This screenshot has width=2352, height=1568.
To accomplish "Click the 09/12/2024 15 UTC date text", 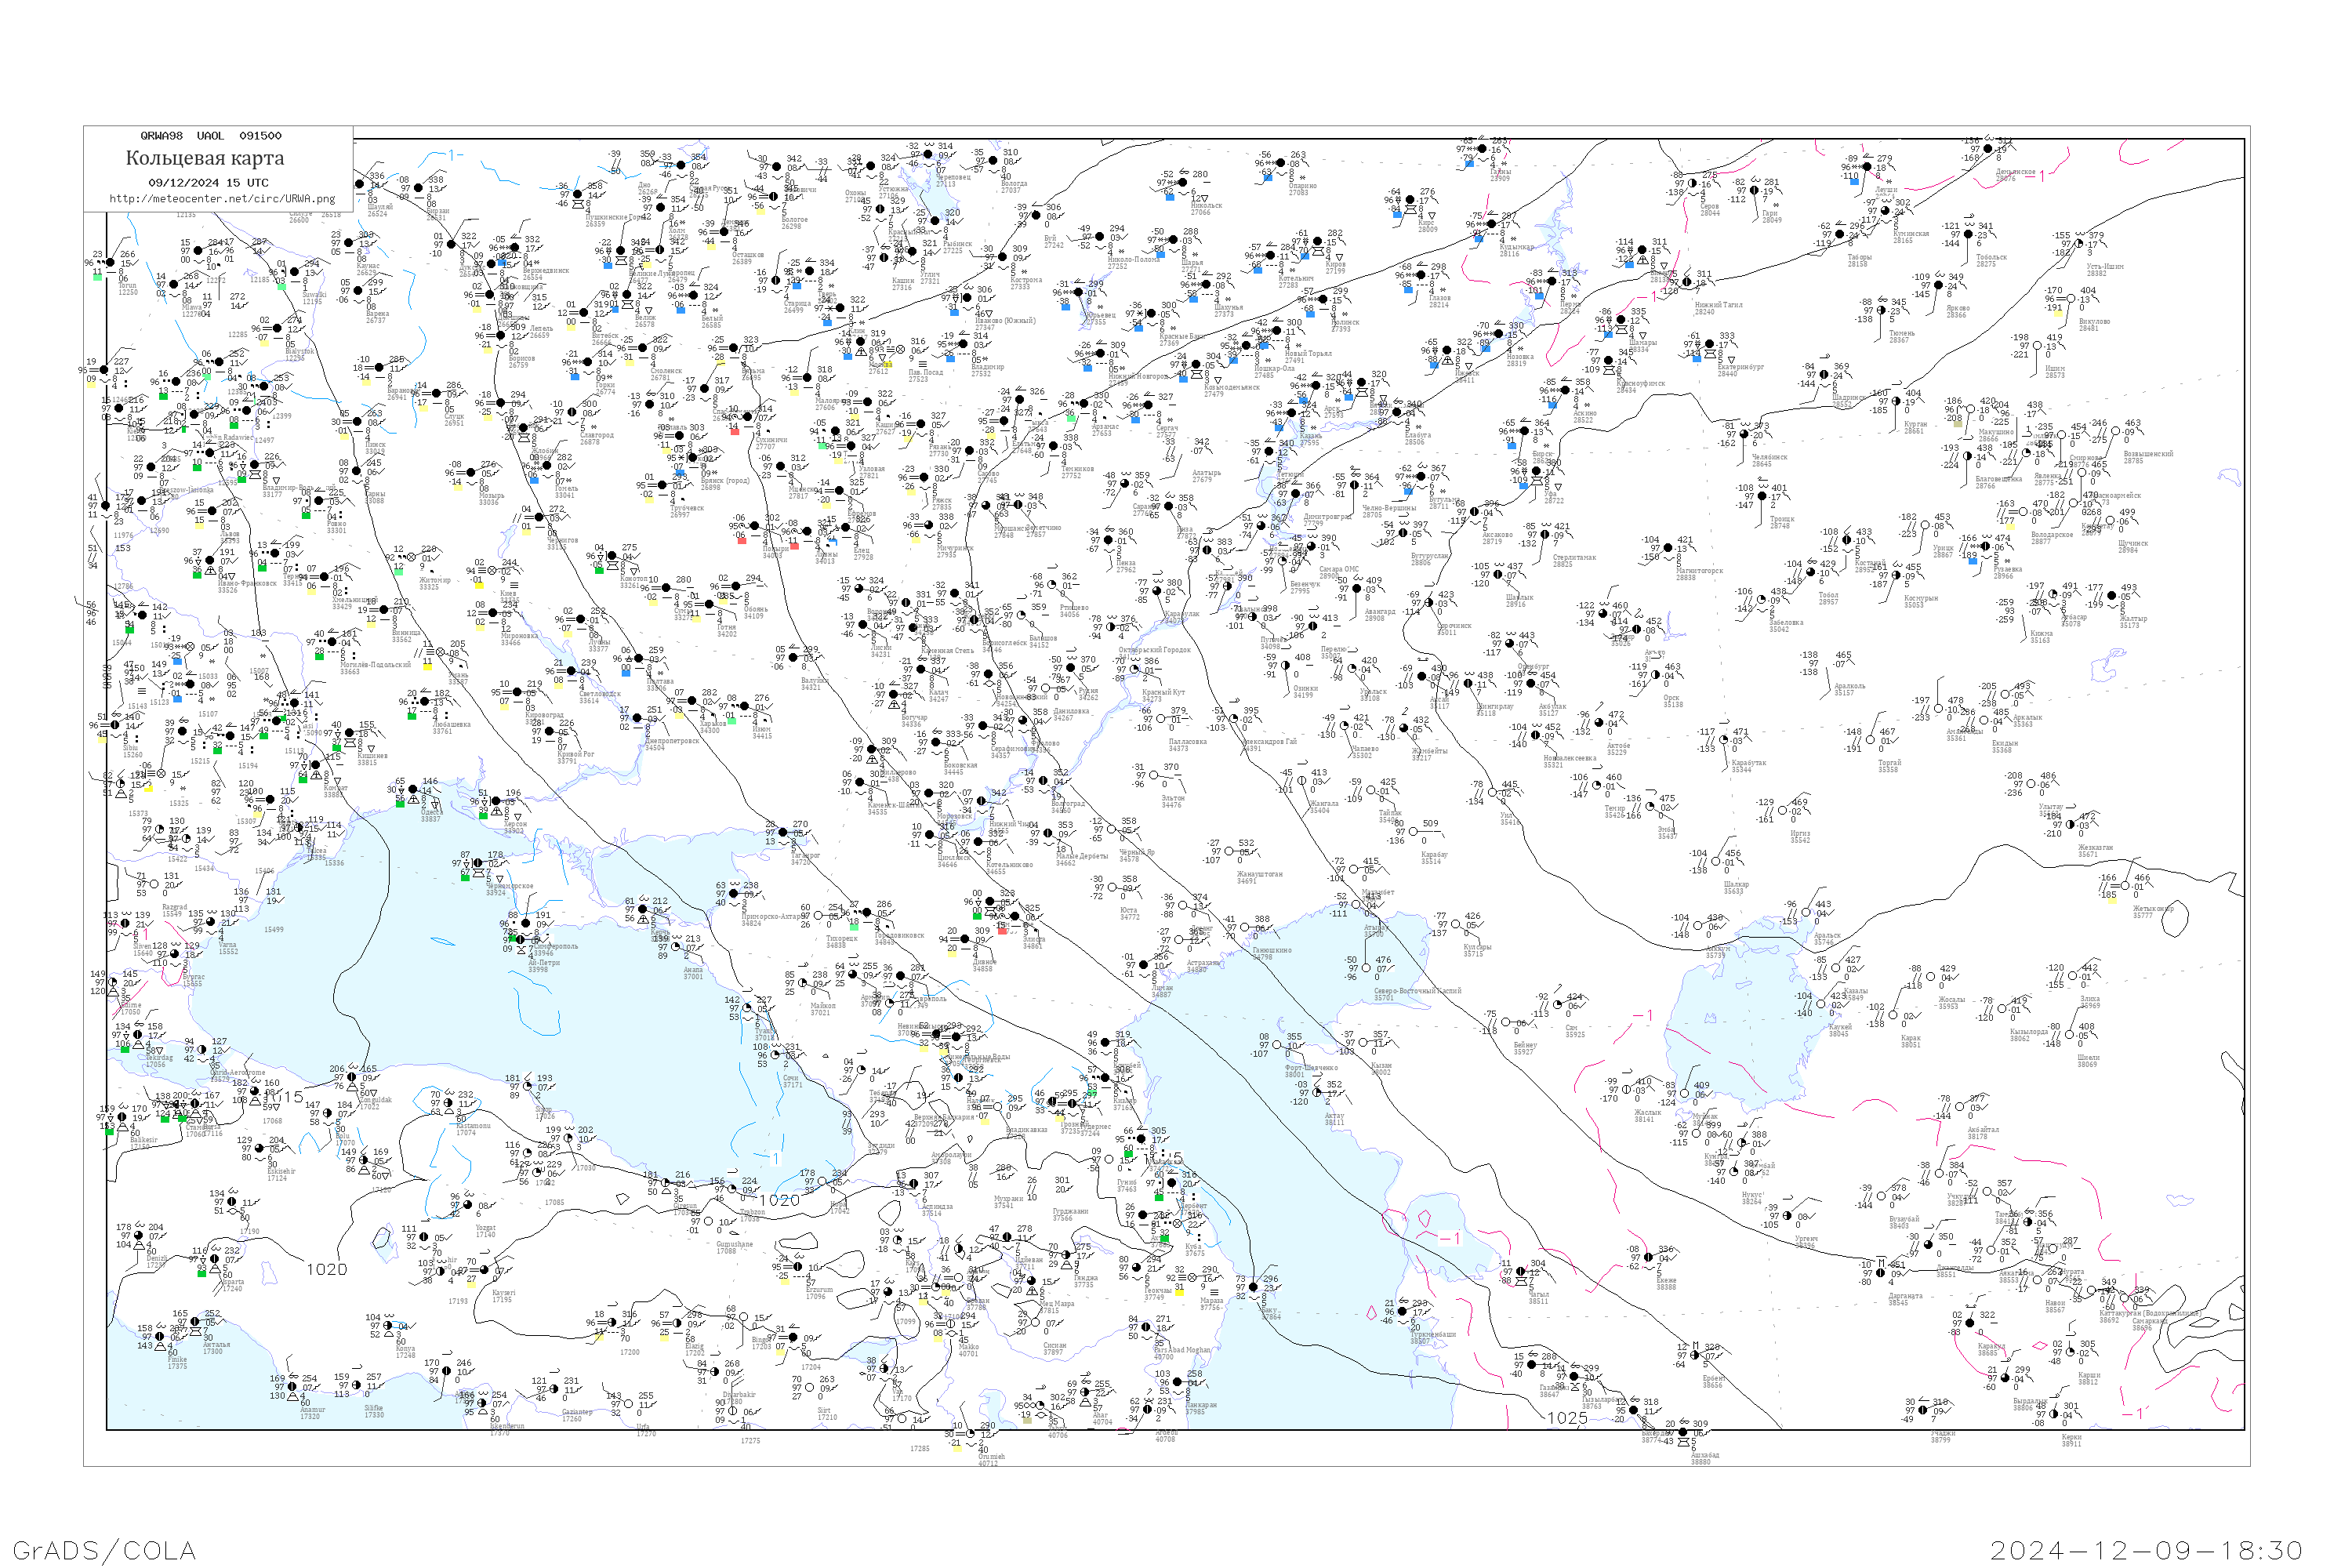I will [208, 183].
